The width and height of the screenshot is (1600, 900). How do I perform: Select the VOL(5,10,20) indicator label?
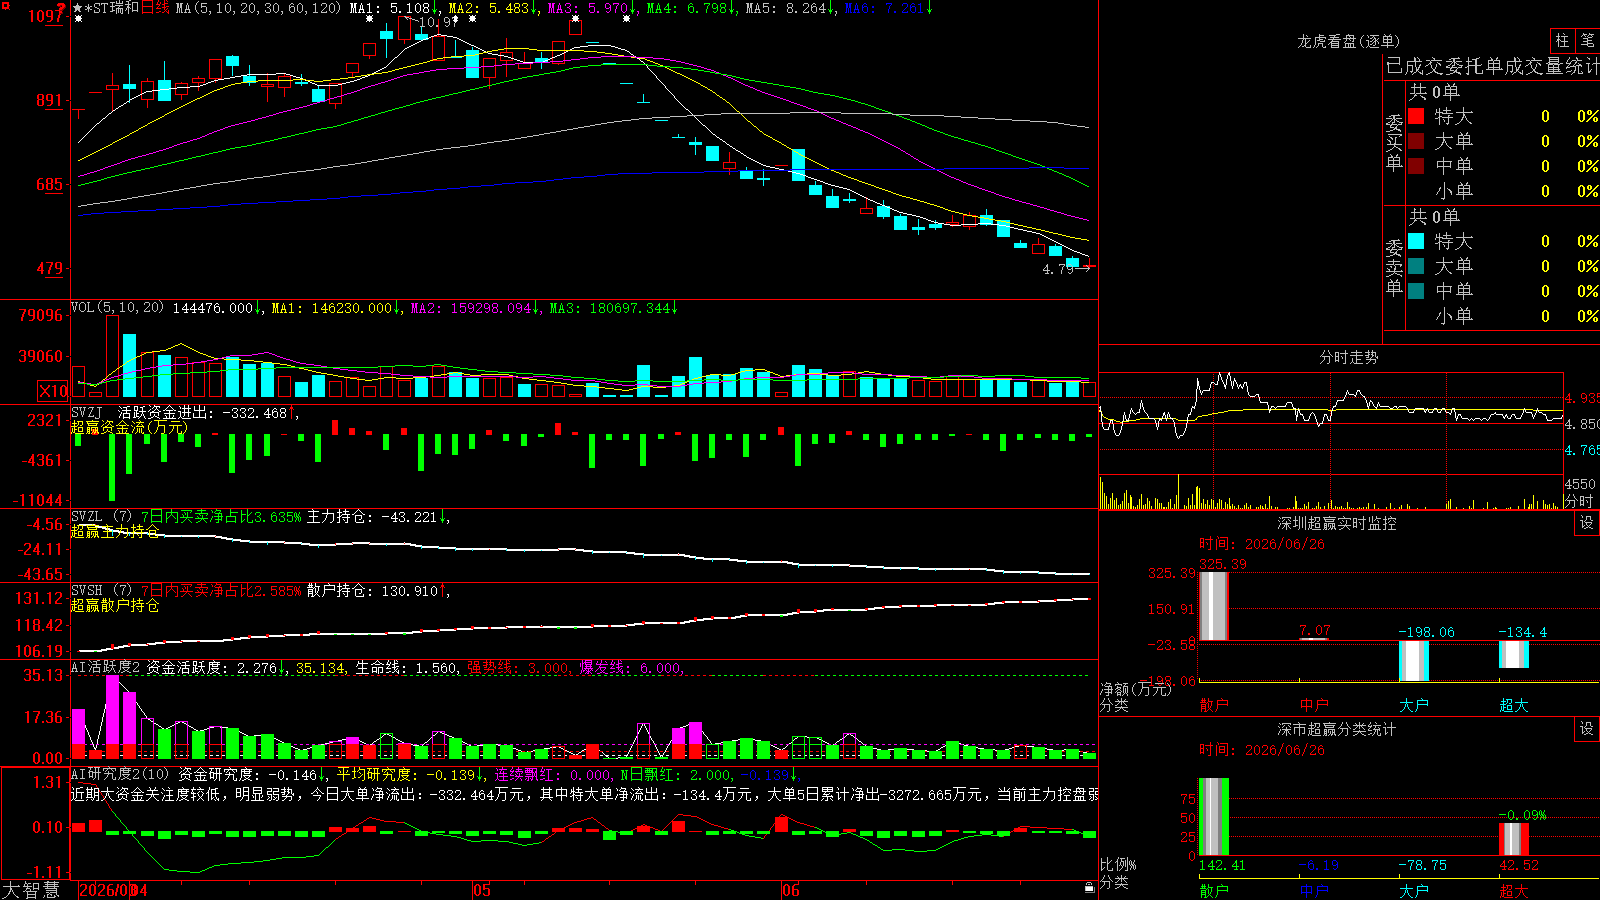[117, 308]
